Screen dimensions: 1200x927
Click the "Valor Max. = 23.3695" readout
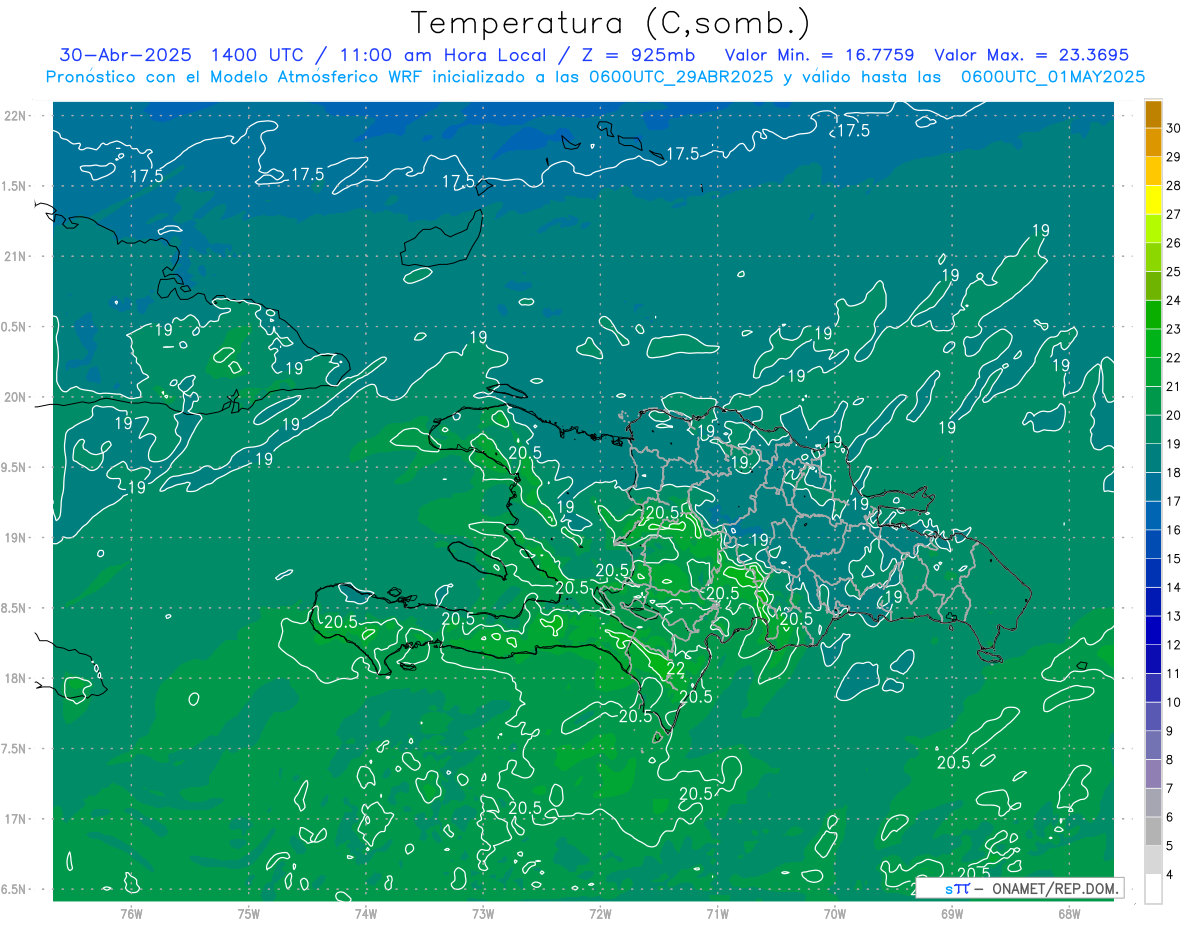[x=1032, y=55]
